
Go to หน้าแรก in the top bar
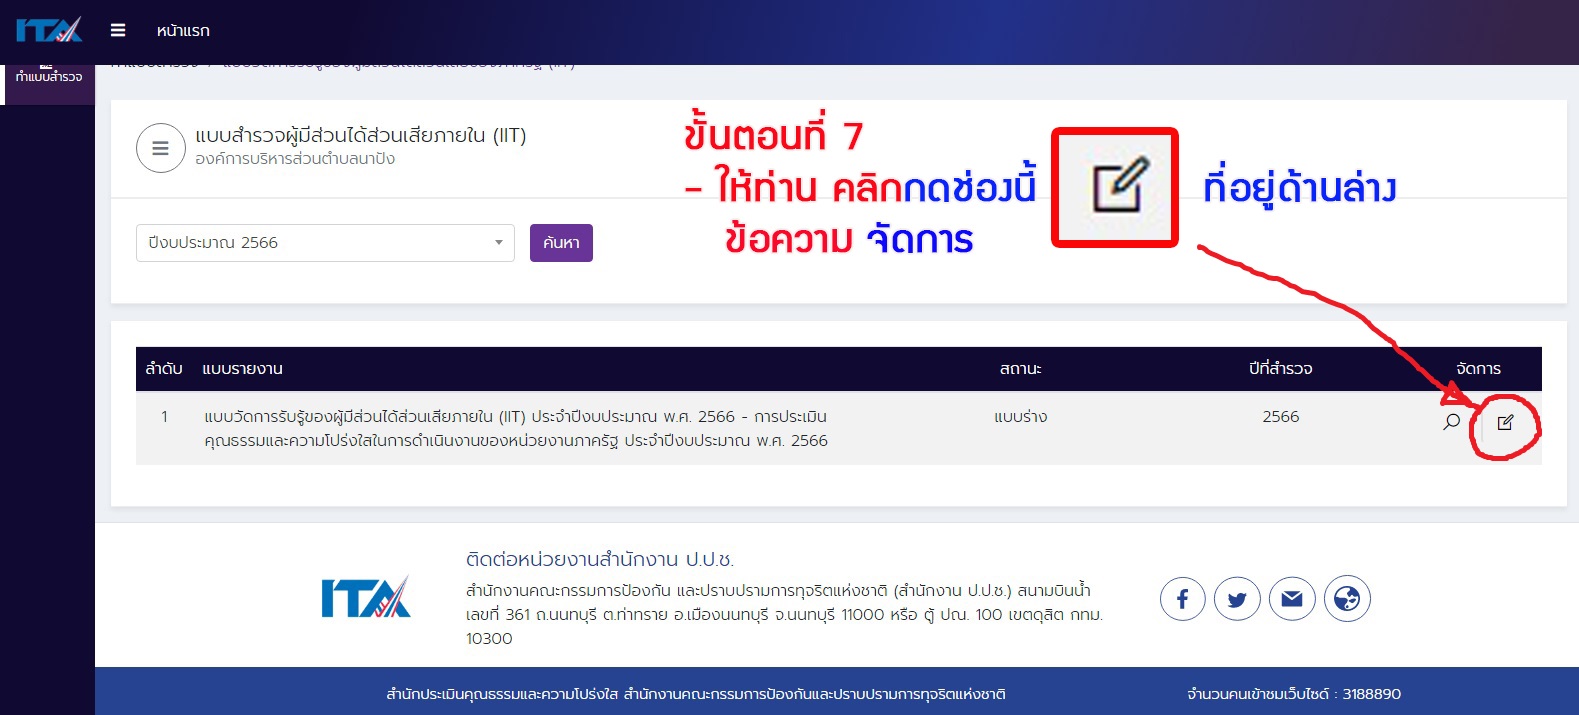pyautogui.click(x=183, y=31)
